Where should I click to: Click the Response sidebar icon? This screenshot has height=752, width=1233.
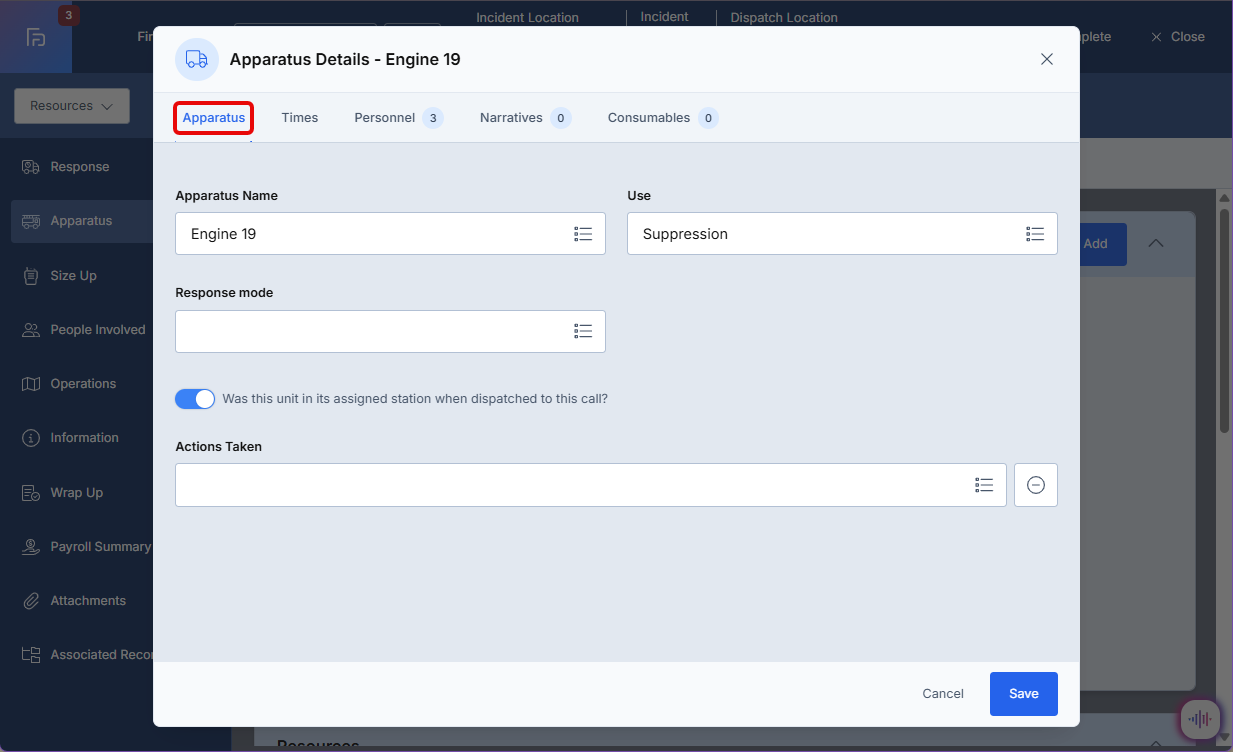31,167
